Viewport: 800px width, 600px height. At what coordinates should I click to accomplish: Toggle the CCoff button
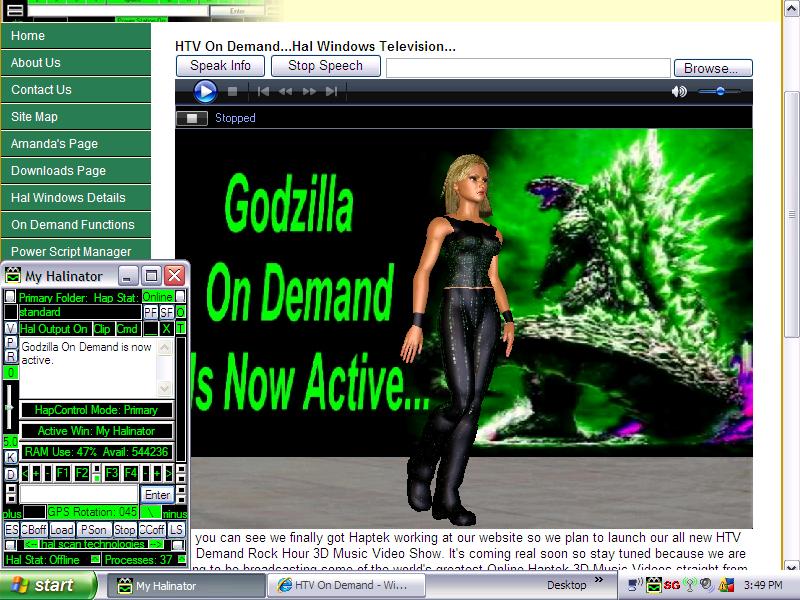(x=152, y=530)
